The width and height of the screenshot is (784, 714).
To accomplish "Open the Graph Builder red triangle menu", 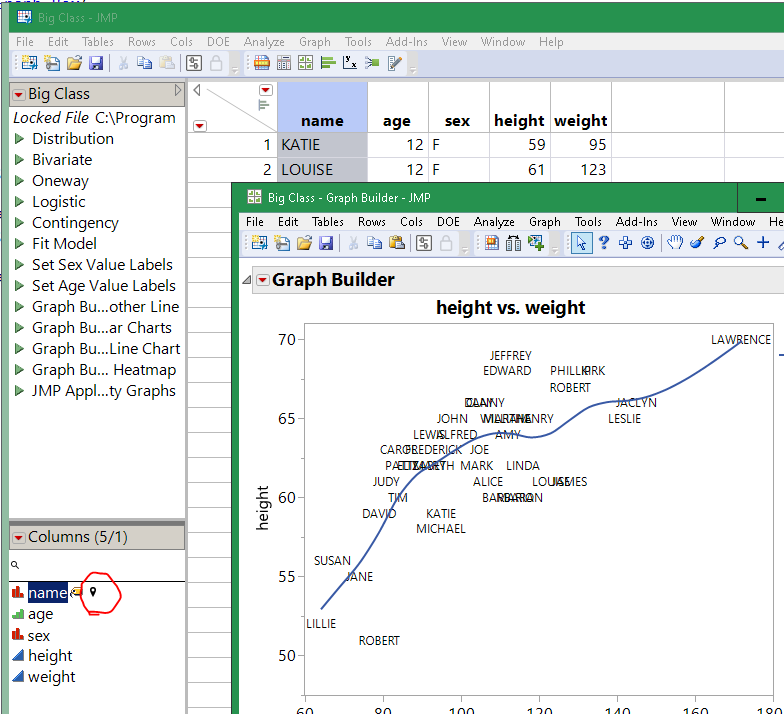I will point(262,281).
